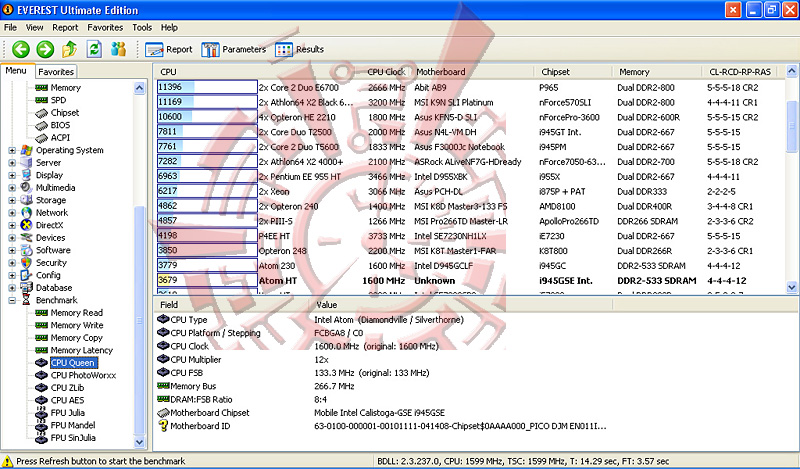Screen dimensions: 800x469
Task: Select the Memory Write benchmark
Action: click(77, 326)
